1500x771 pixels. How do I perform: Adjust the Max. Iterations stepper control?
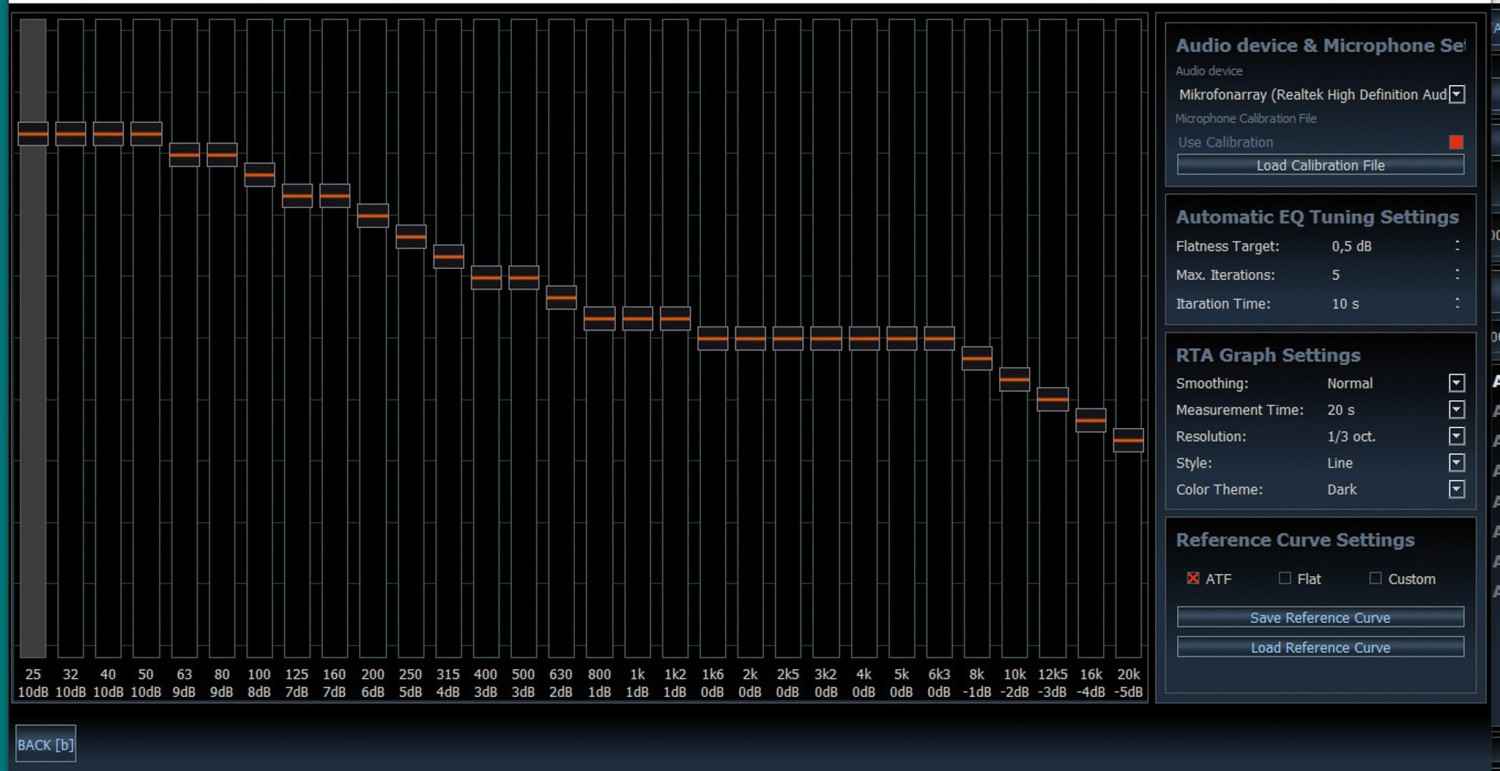pos(1457,274)
